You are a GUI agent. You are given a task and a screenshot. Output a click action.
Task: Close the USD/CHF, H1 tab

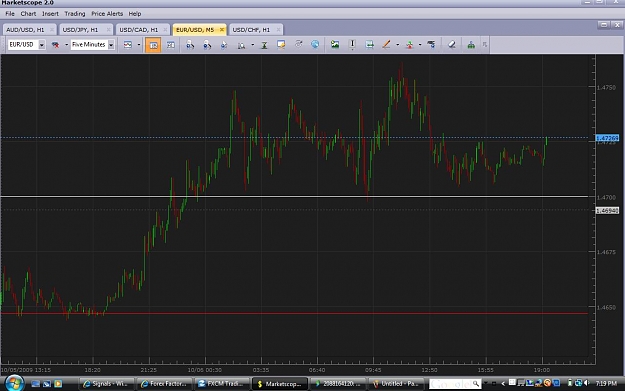[279, 30]
